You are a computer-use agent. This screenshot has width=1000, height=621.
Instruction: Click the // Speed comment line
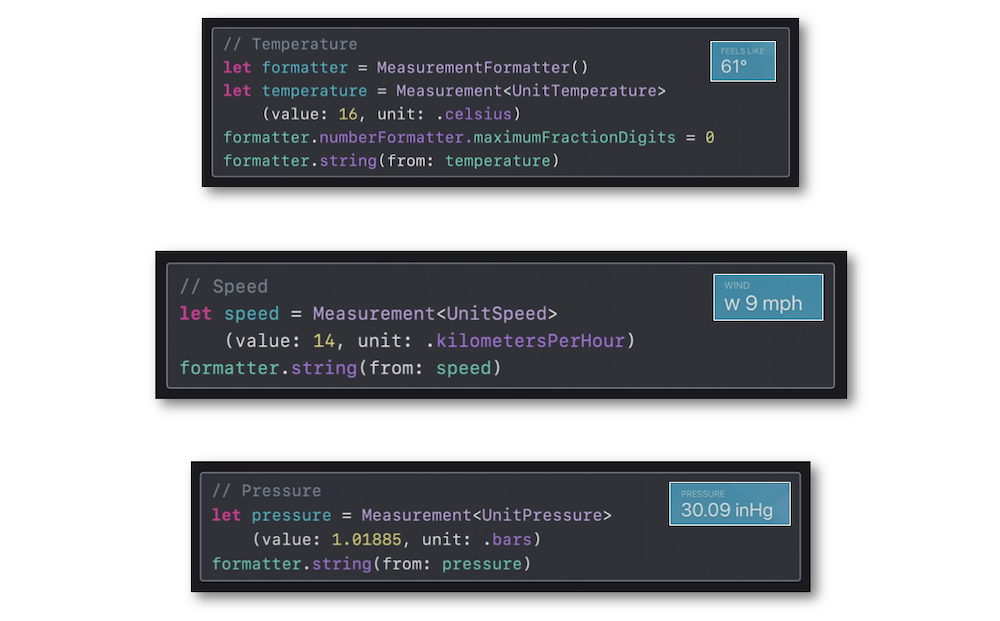coord(224,286)
